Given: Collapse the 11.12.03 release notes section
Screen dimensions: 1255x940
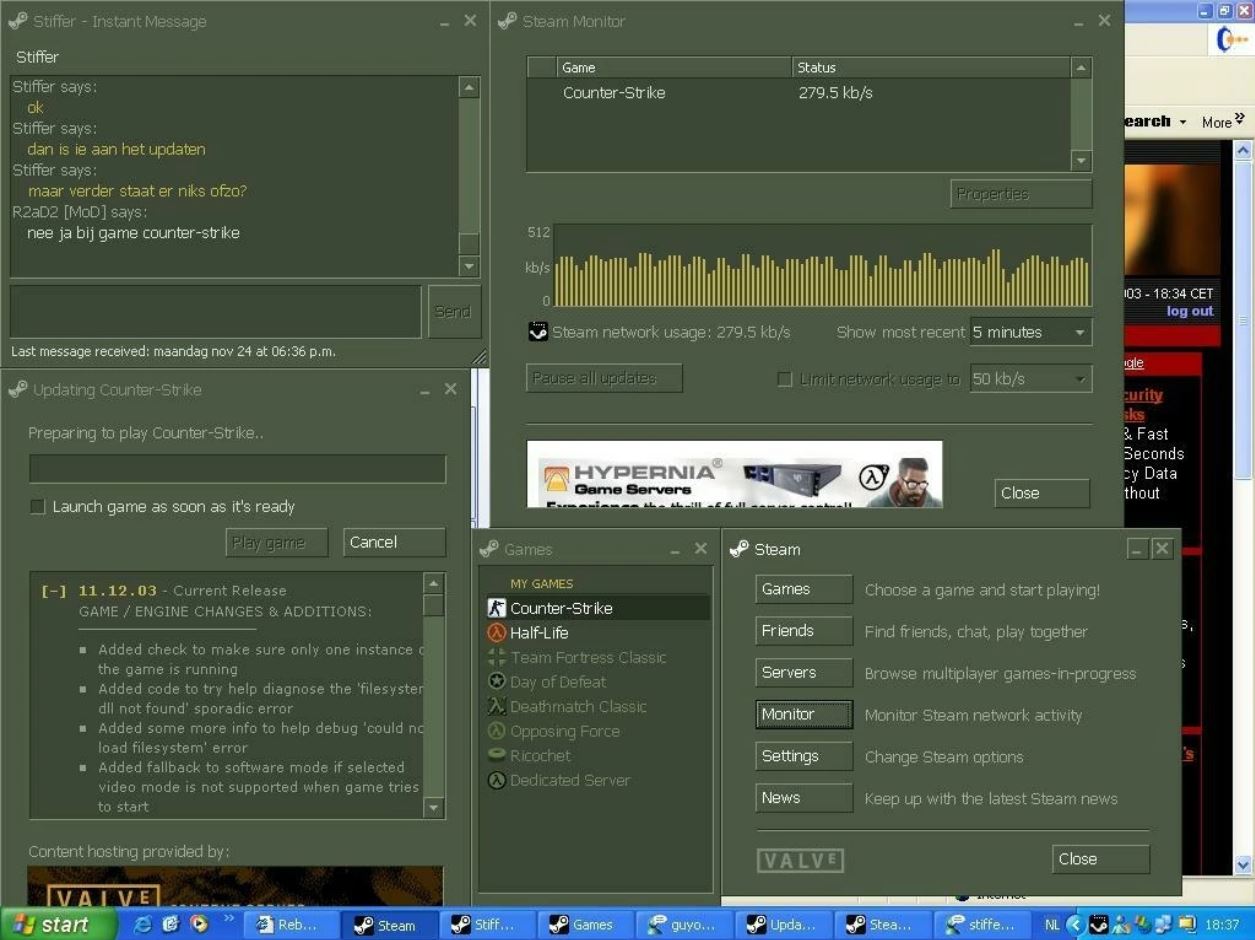Looking at the screenshot, I should 53,591.
